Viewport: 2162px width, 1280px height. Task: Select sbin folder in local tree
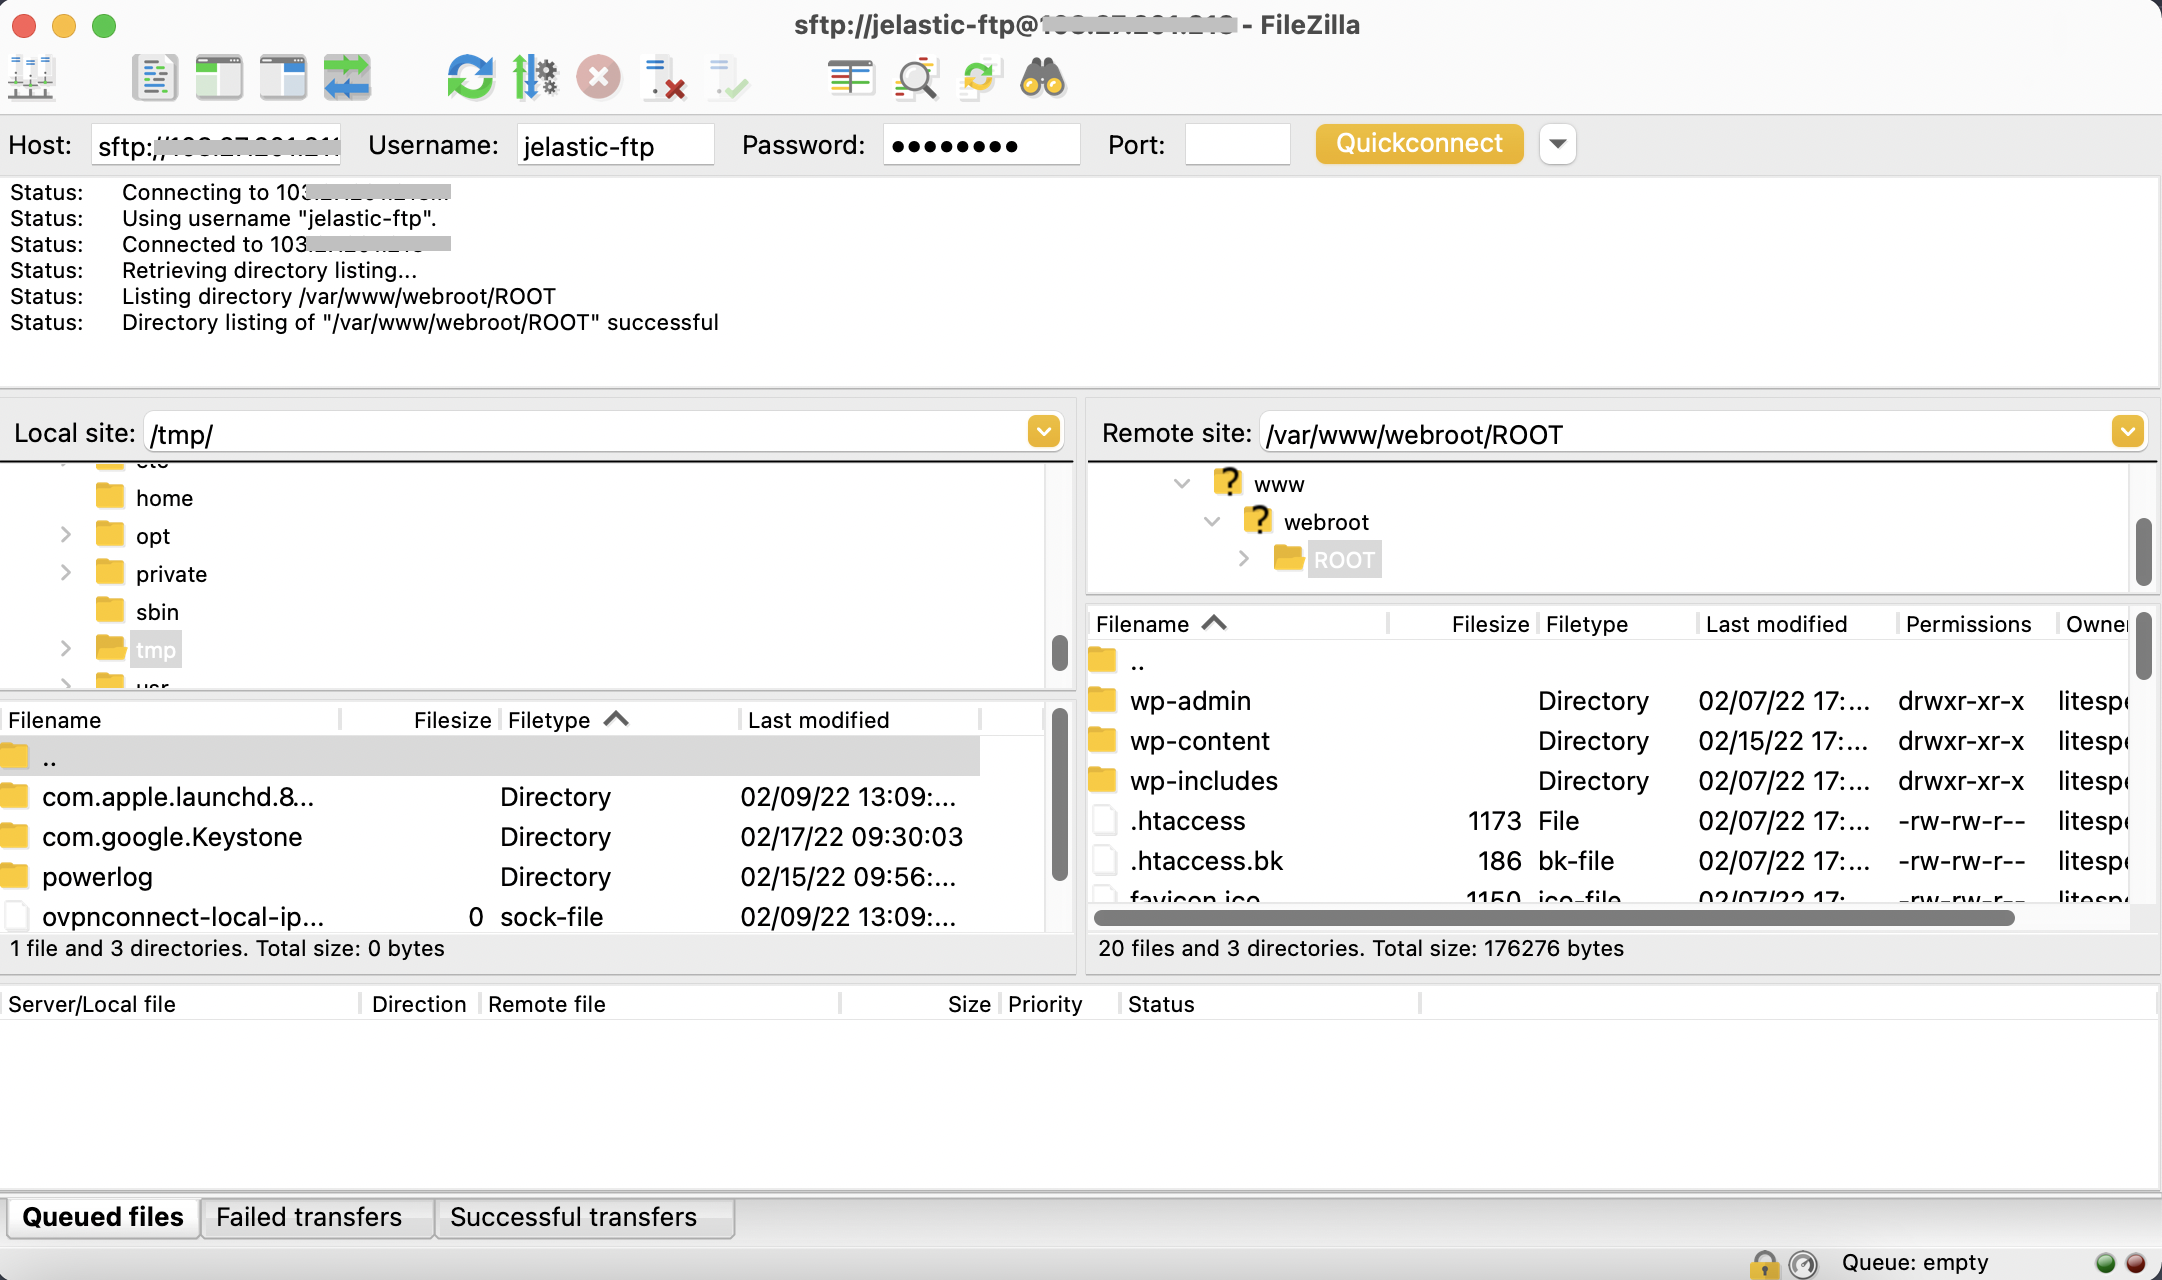coord(157,612)
